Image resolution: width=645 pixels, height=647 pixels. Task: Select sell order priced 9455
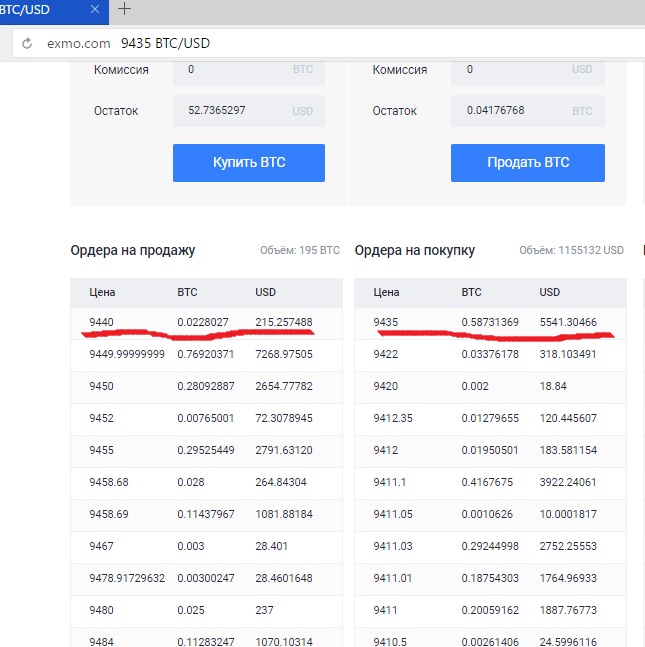click(206, 451)
